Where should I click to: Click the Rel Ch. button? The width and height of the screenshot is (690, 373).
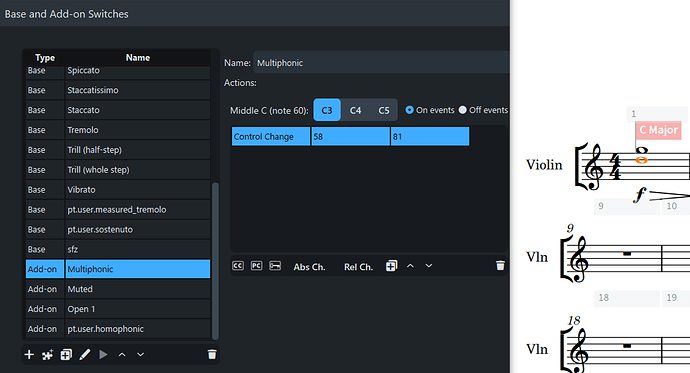tap(358, 267)
